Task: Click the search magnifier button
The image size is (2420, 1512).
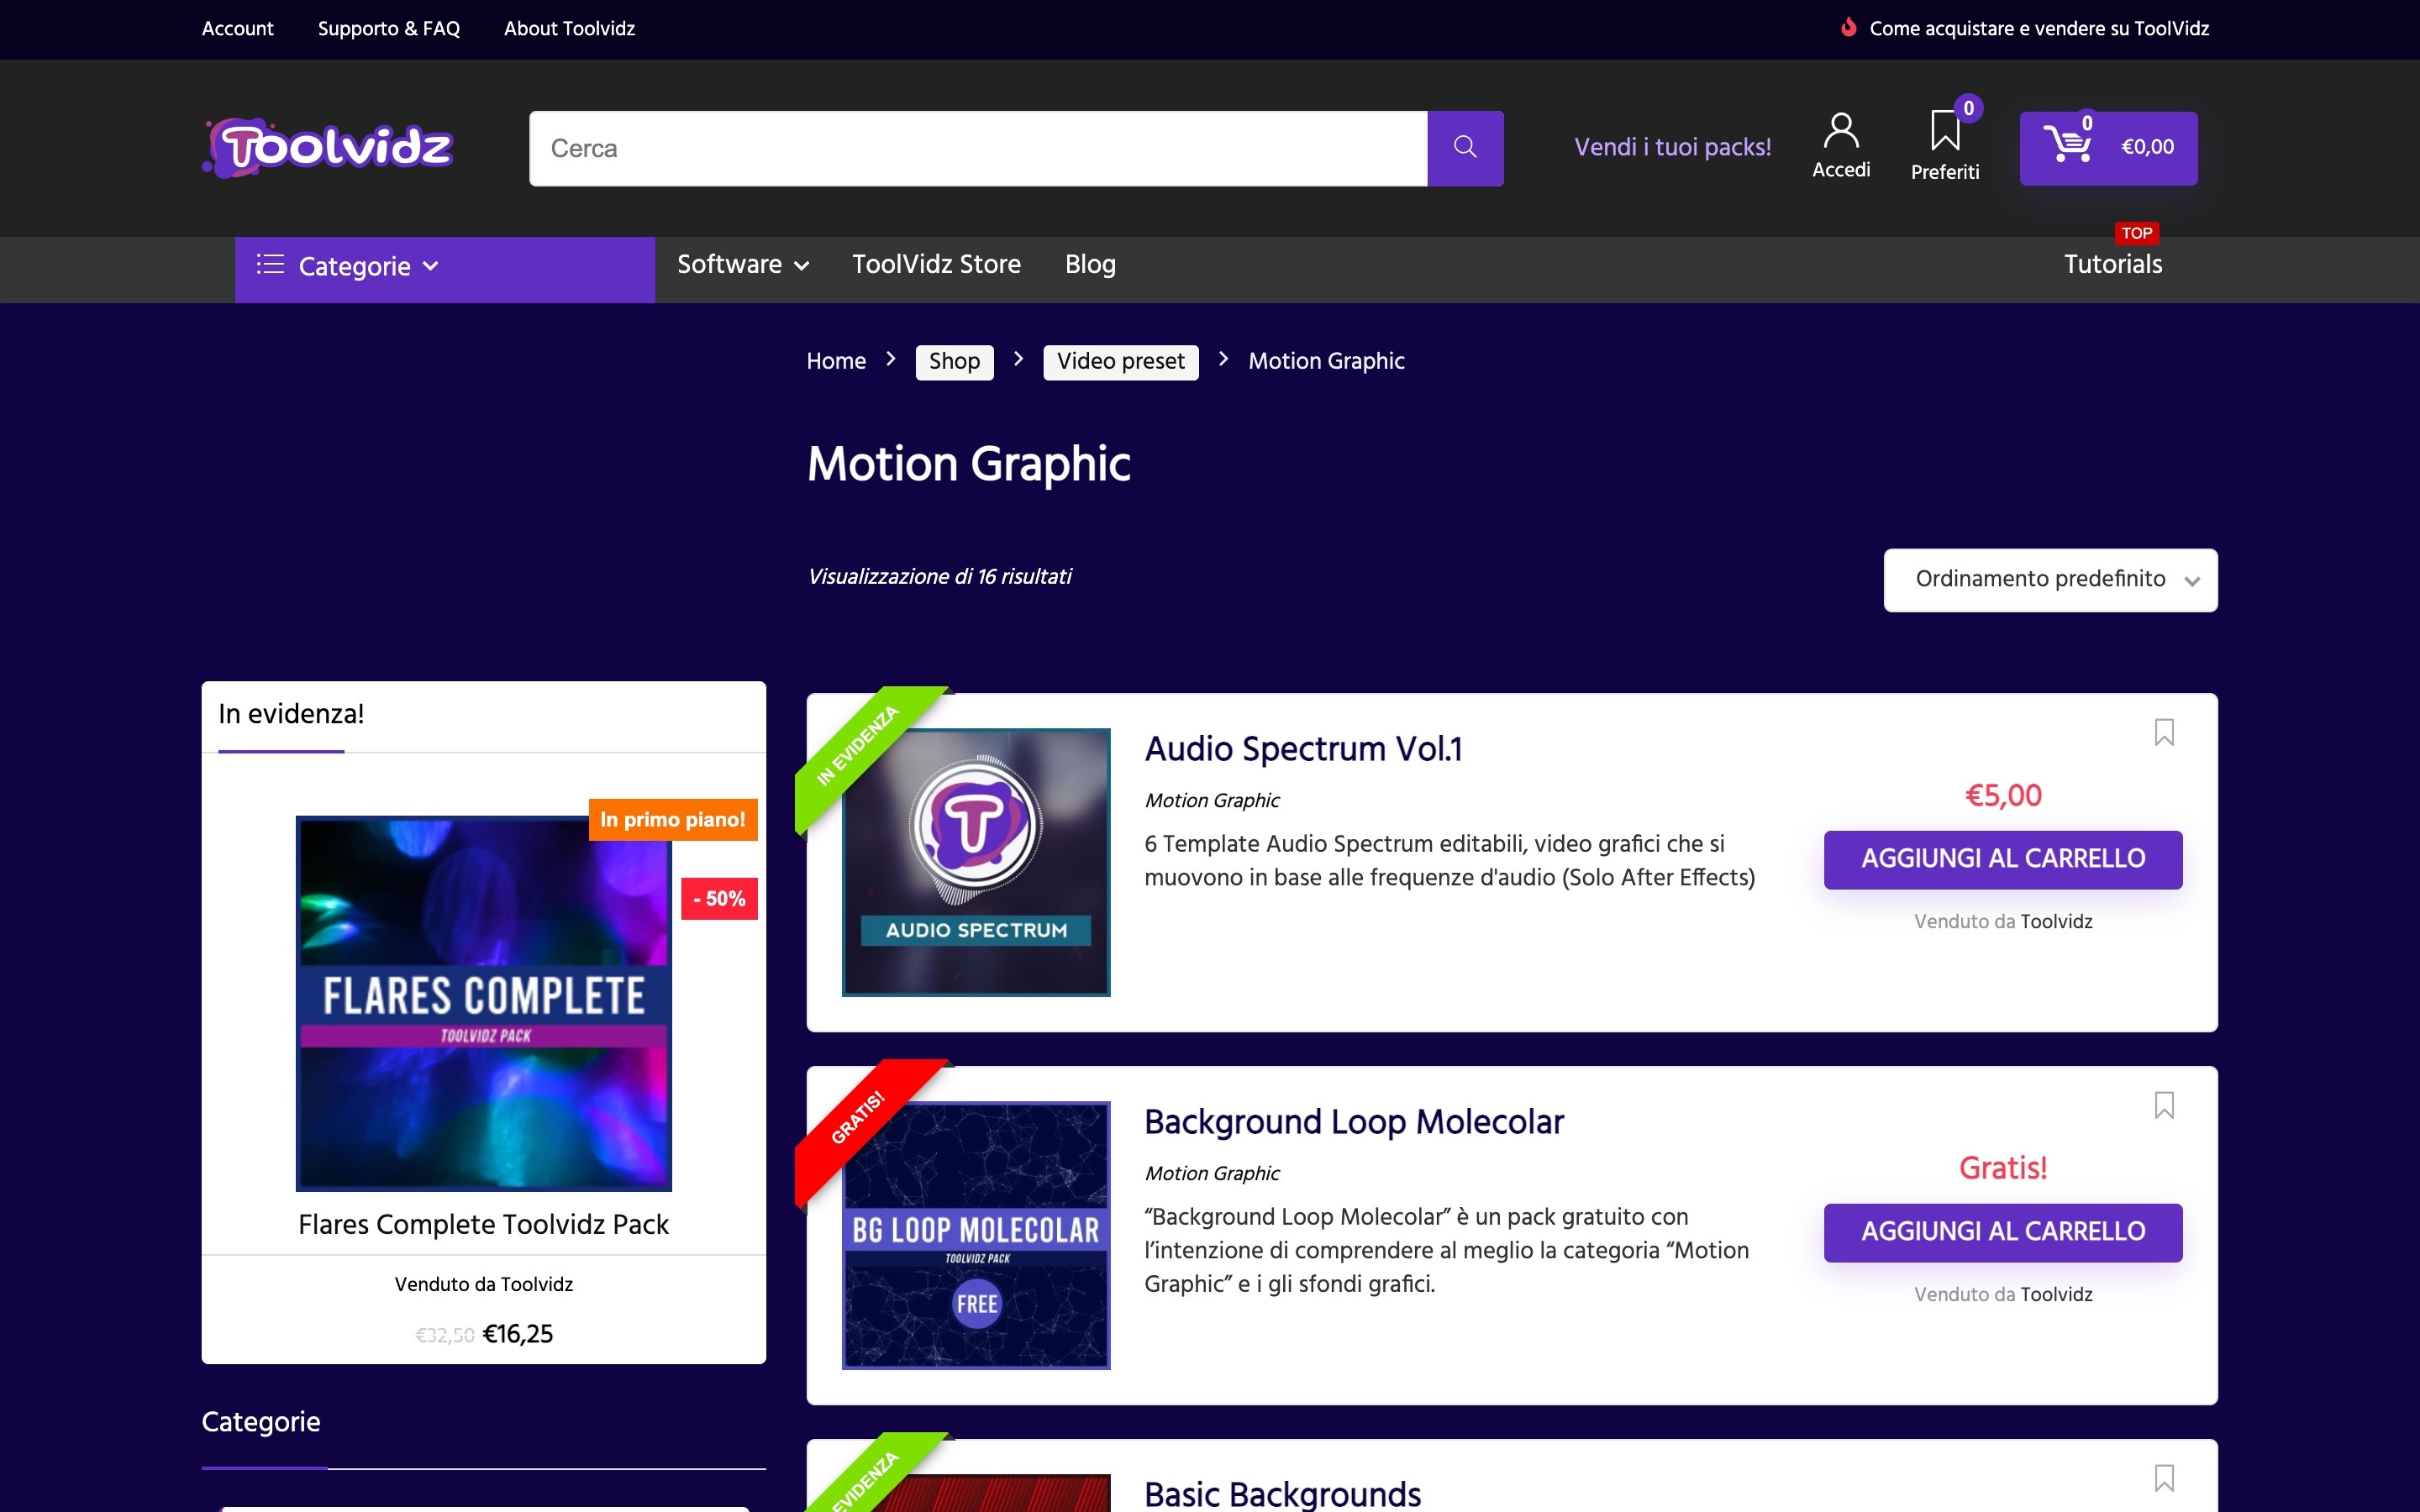Action: point(1465,148)
